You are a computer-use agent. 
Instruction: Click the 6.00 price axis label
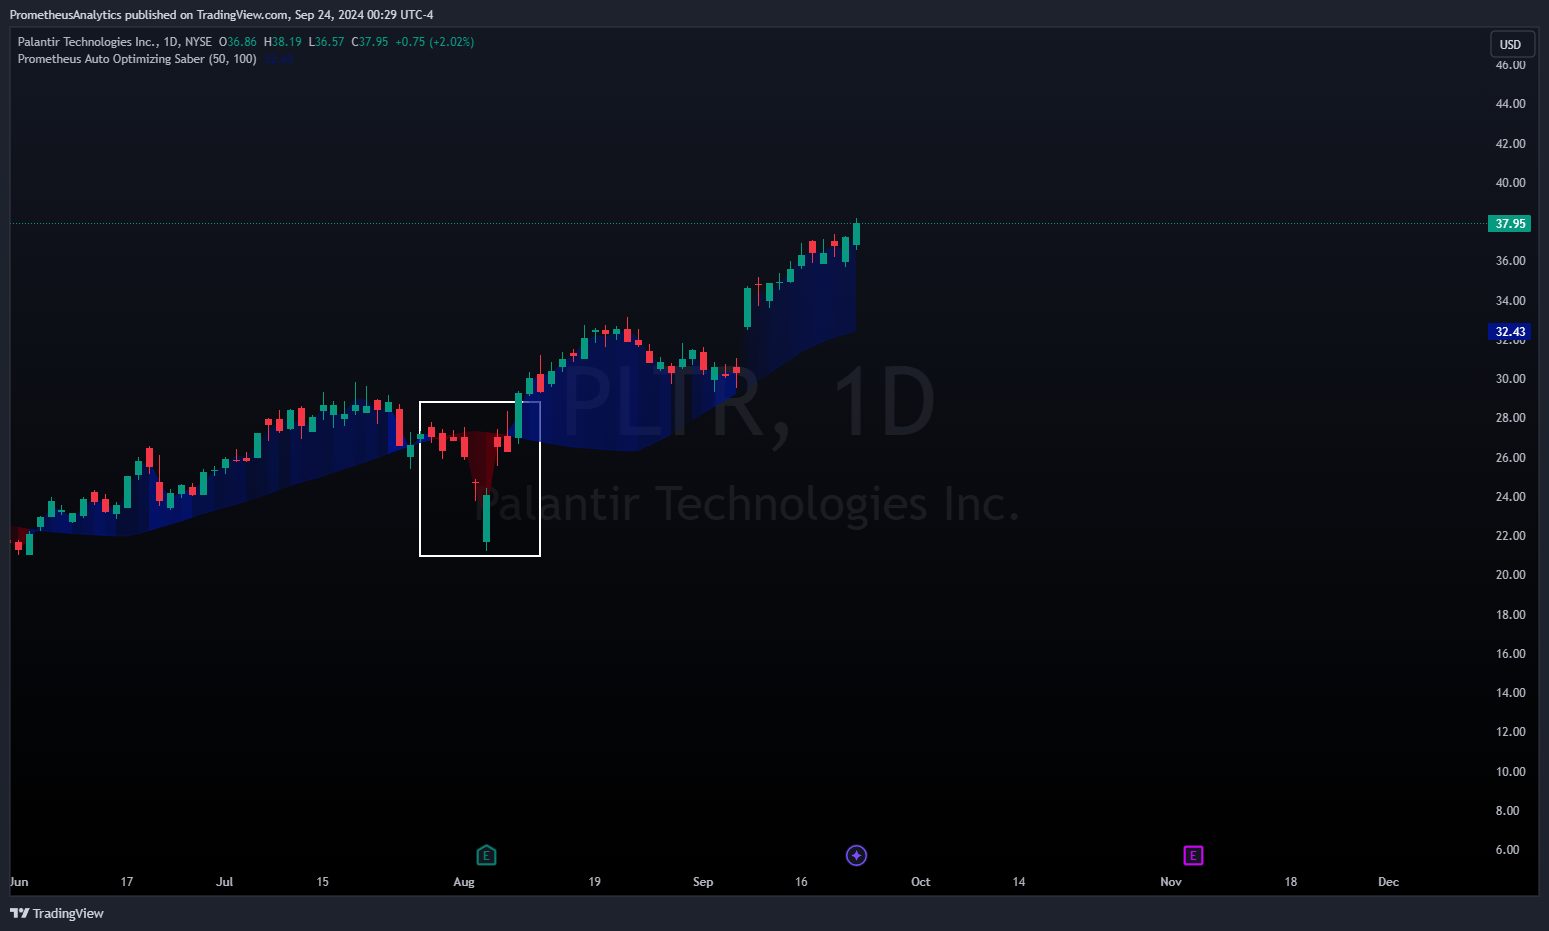click(x=1507, y=850)
